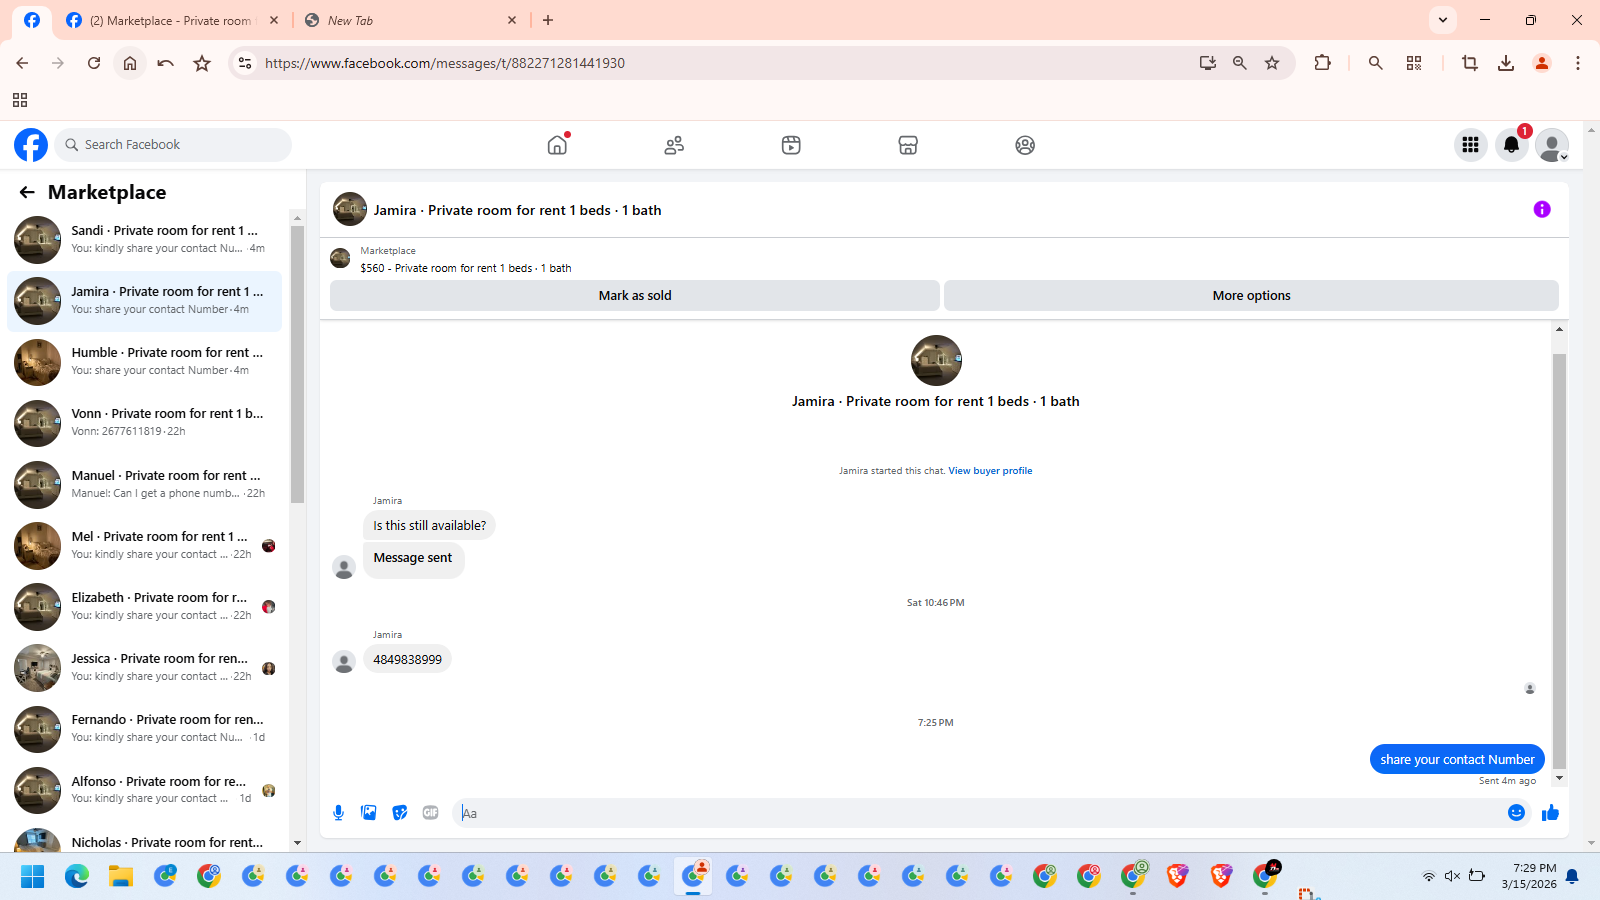The height and width of the screenshot is (900, 1600).
Task: Open Mel private room conversation
Action: click(145, 546)
